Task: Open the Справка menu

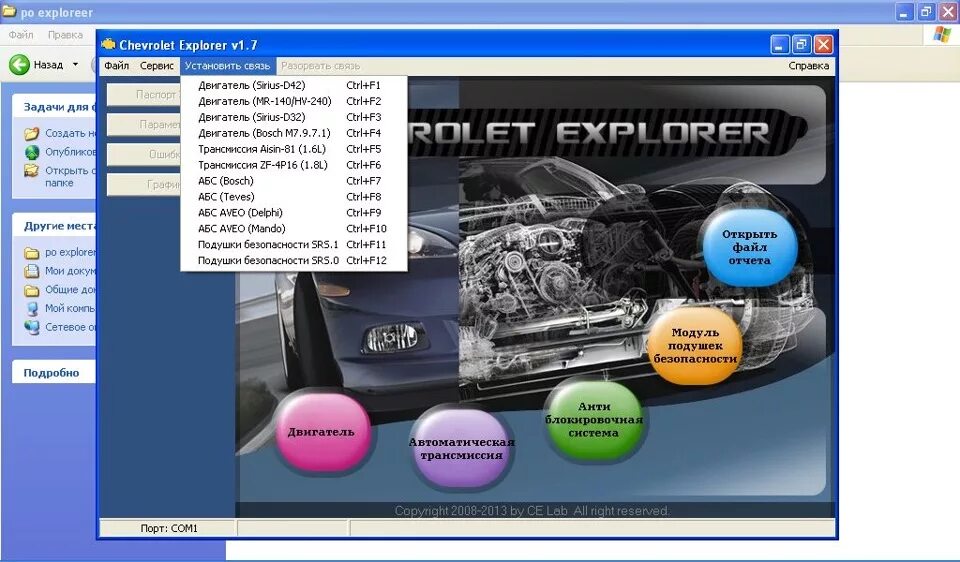Action: (809, 66)
